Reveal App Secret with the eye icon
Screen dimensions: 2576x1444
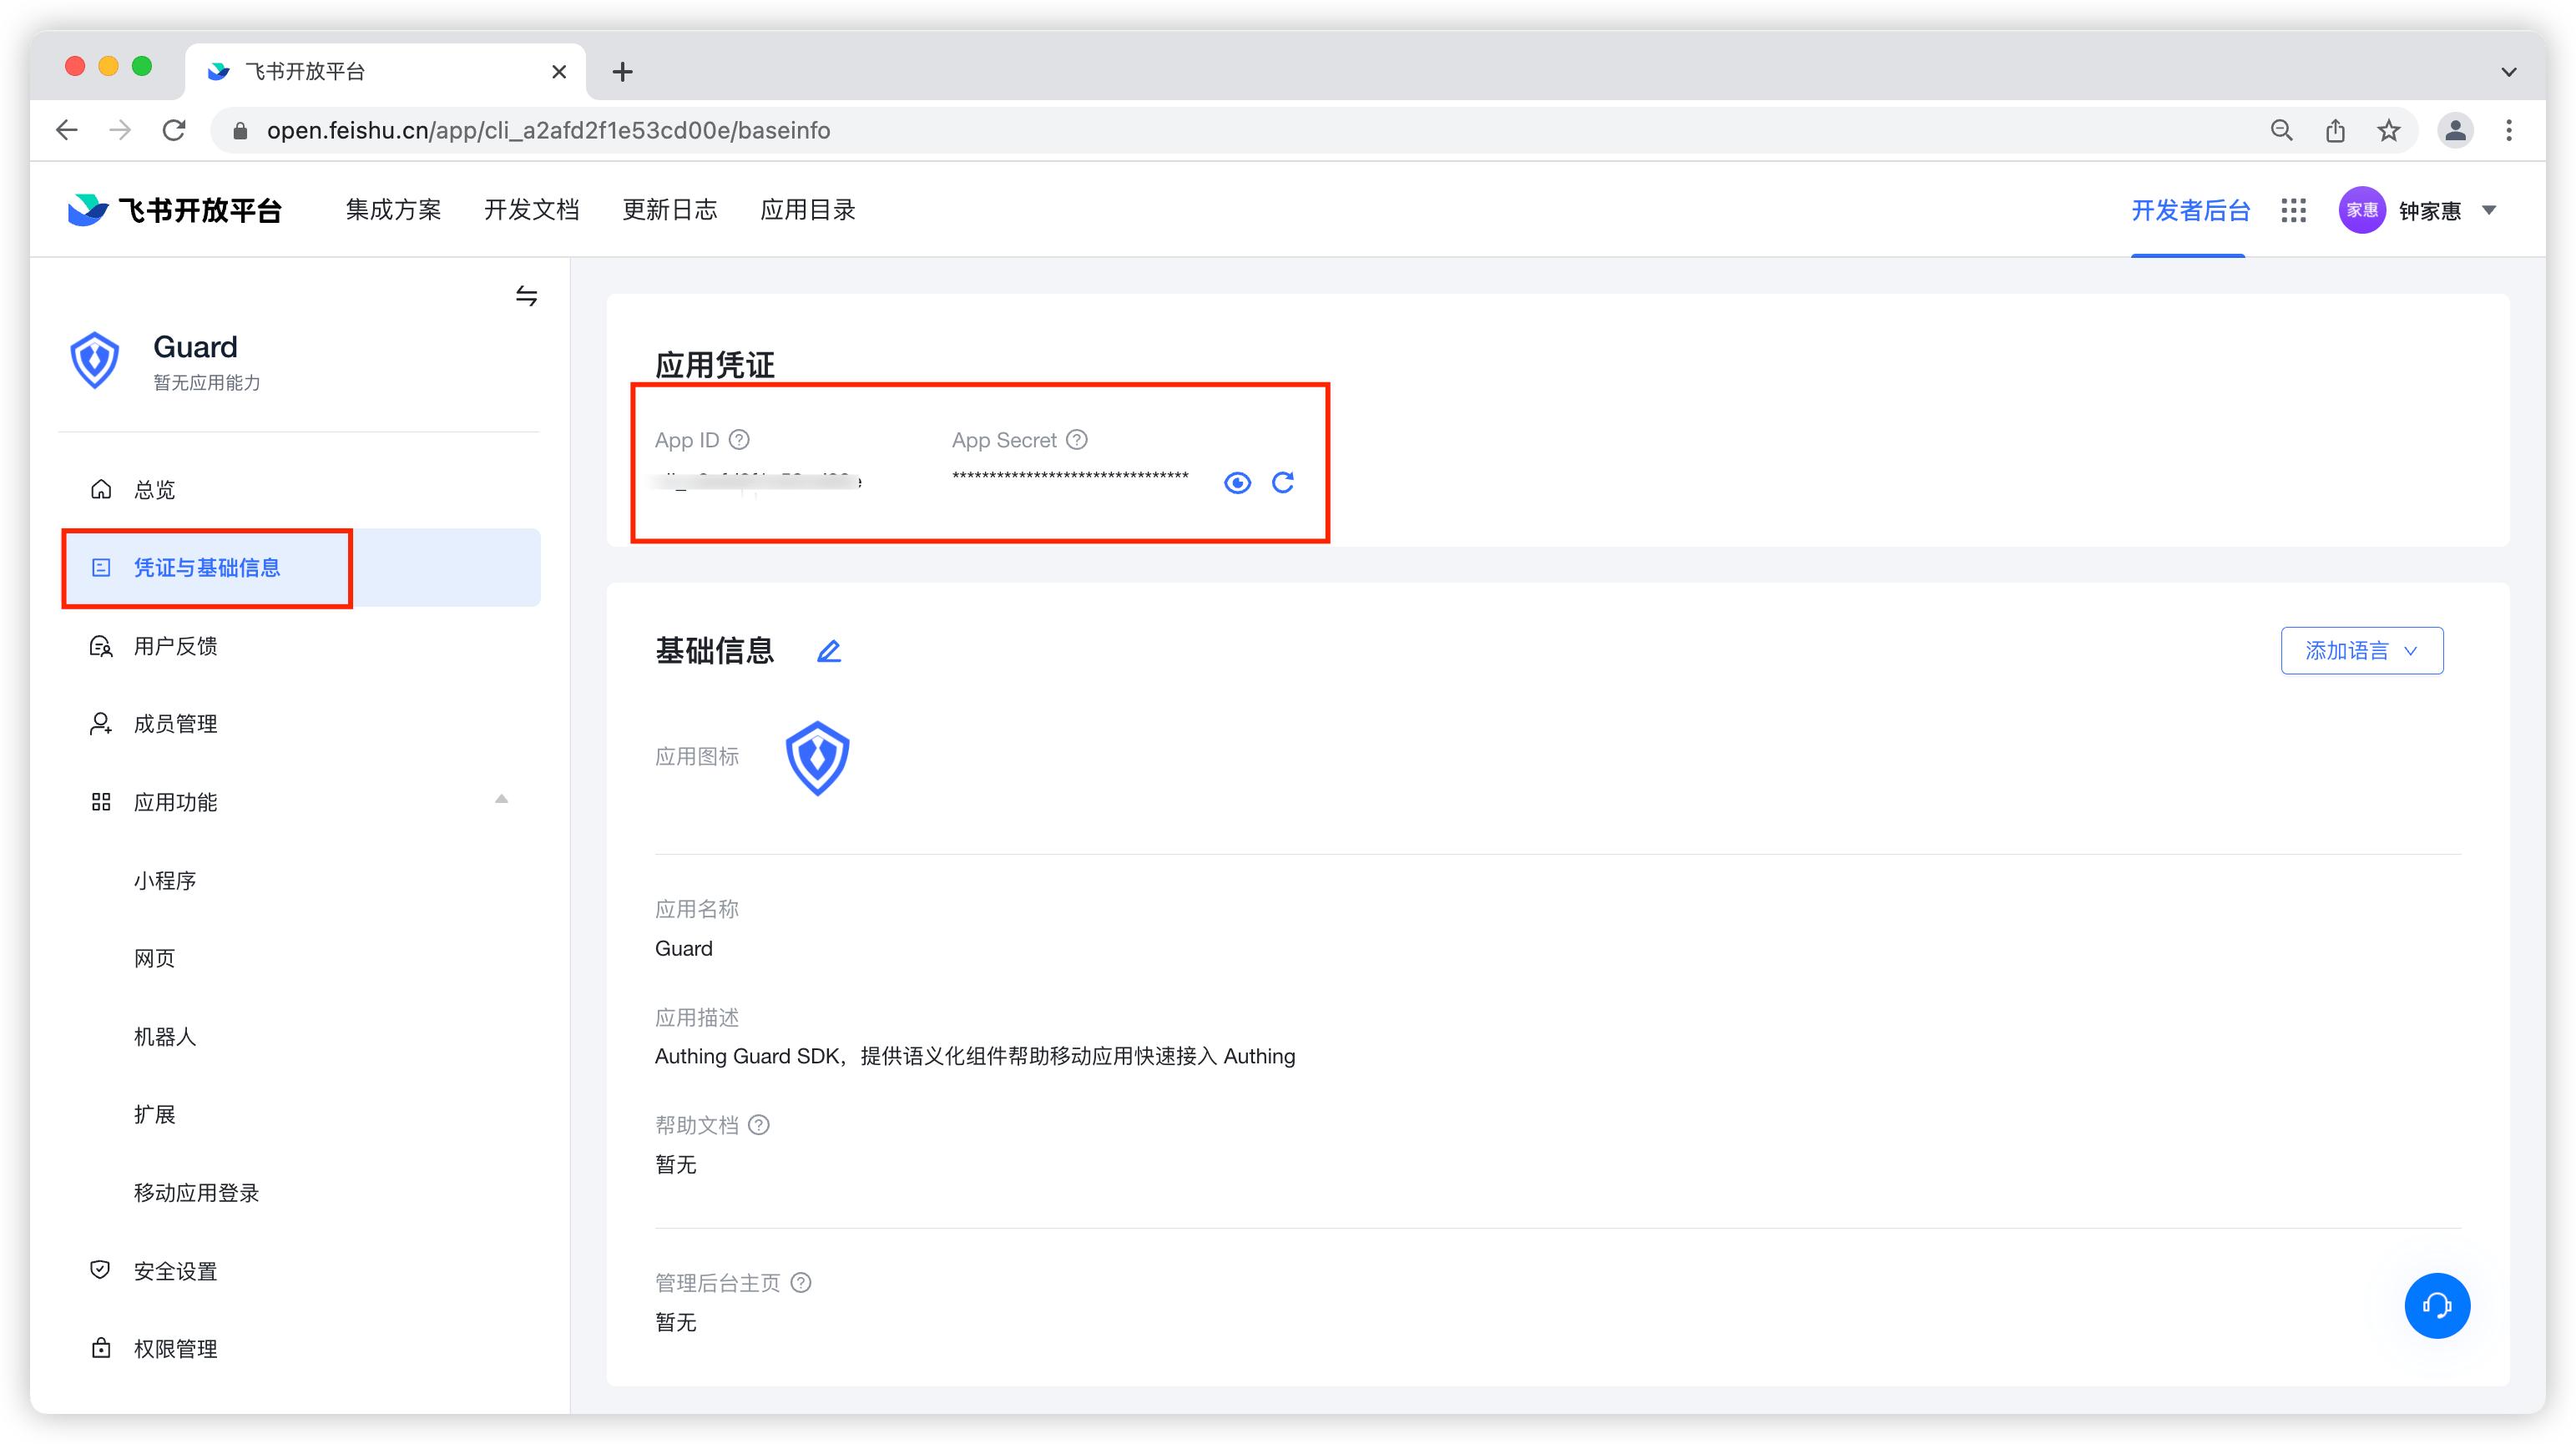click(1237, 483)
